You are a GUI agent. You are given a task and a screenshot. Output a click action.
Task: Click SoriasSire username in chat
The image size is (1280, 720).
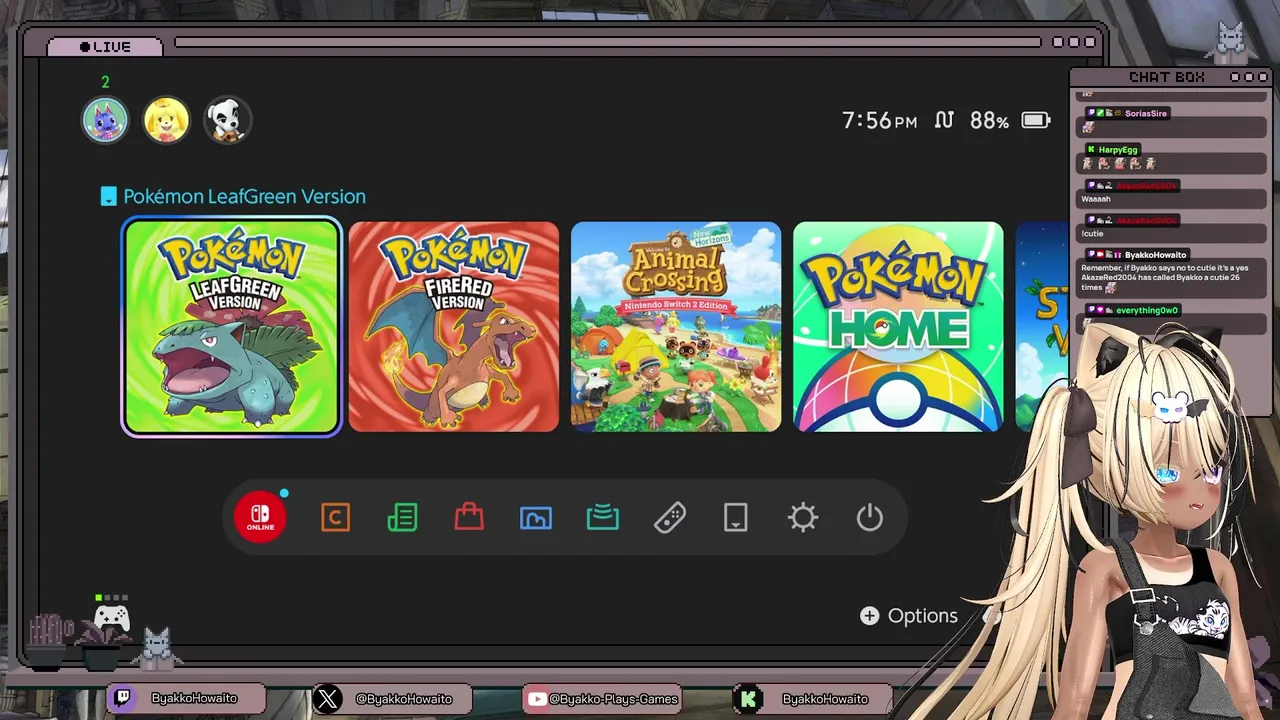coord(1146,113)
